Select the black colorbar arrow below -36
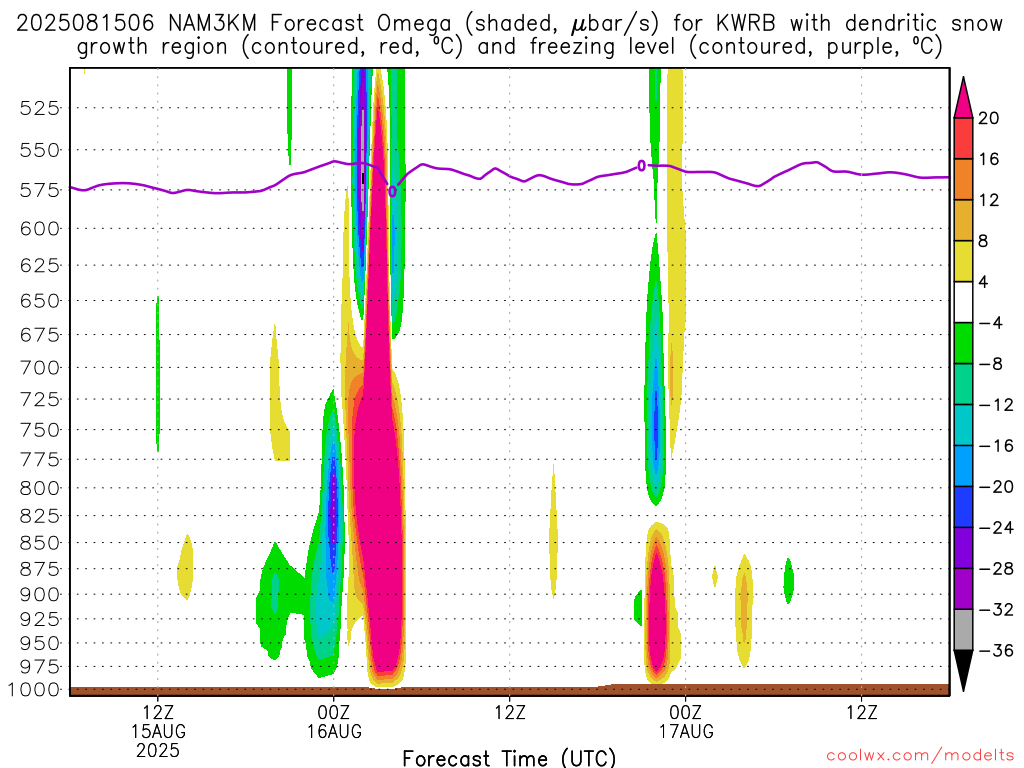Image resolution: width=1024 pixels, height=768 pixels. 963,671
